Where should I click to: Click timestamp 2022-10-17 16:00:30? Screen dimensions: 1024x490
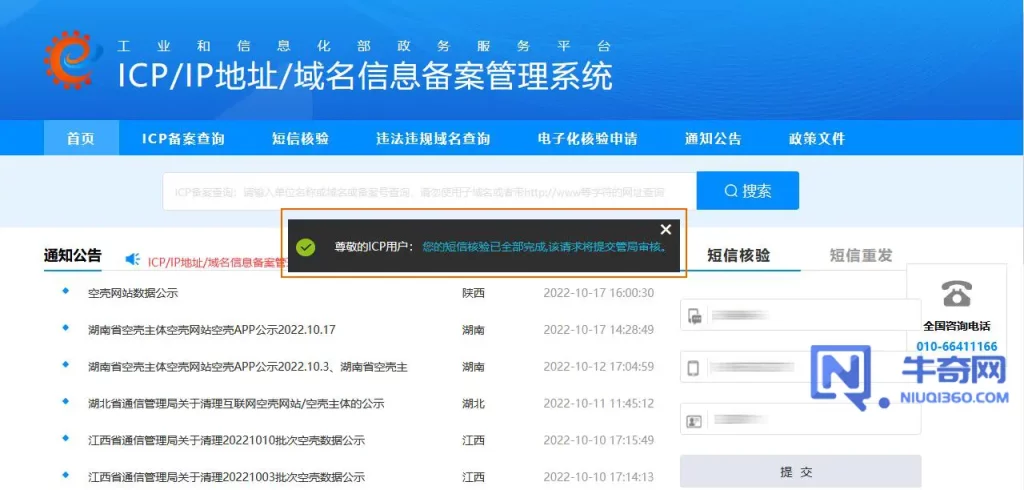[x=598, y=293]
